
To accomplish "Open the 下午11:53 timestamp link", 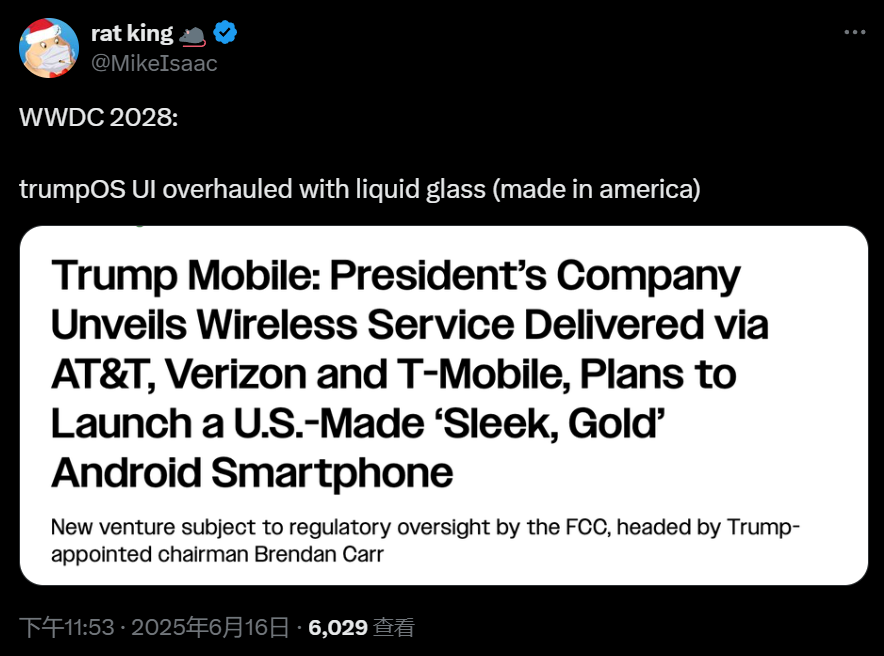I will coord(66,628).
